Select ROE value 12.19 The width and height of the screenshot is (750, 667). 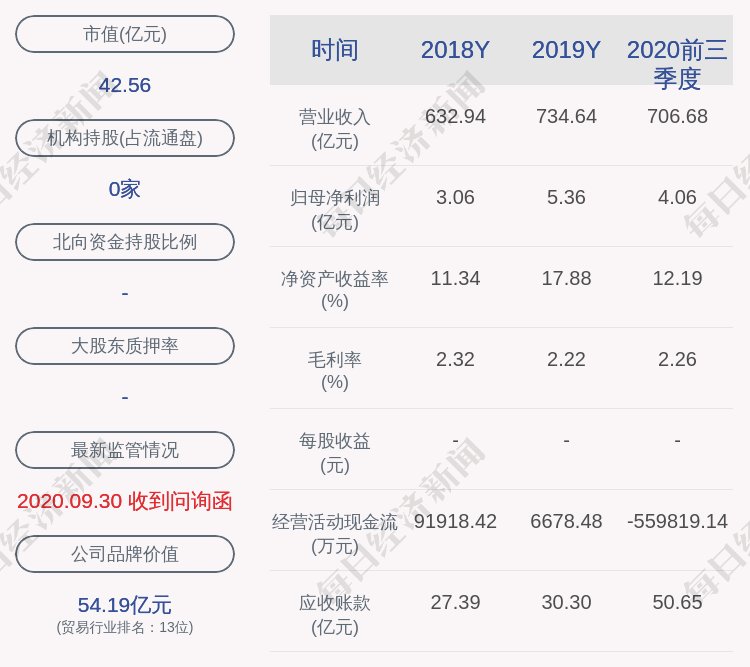pyautogui.click(x=677, y=278)
